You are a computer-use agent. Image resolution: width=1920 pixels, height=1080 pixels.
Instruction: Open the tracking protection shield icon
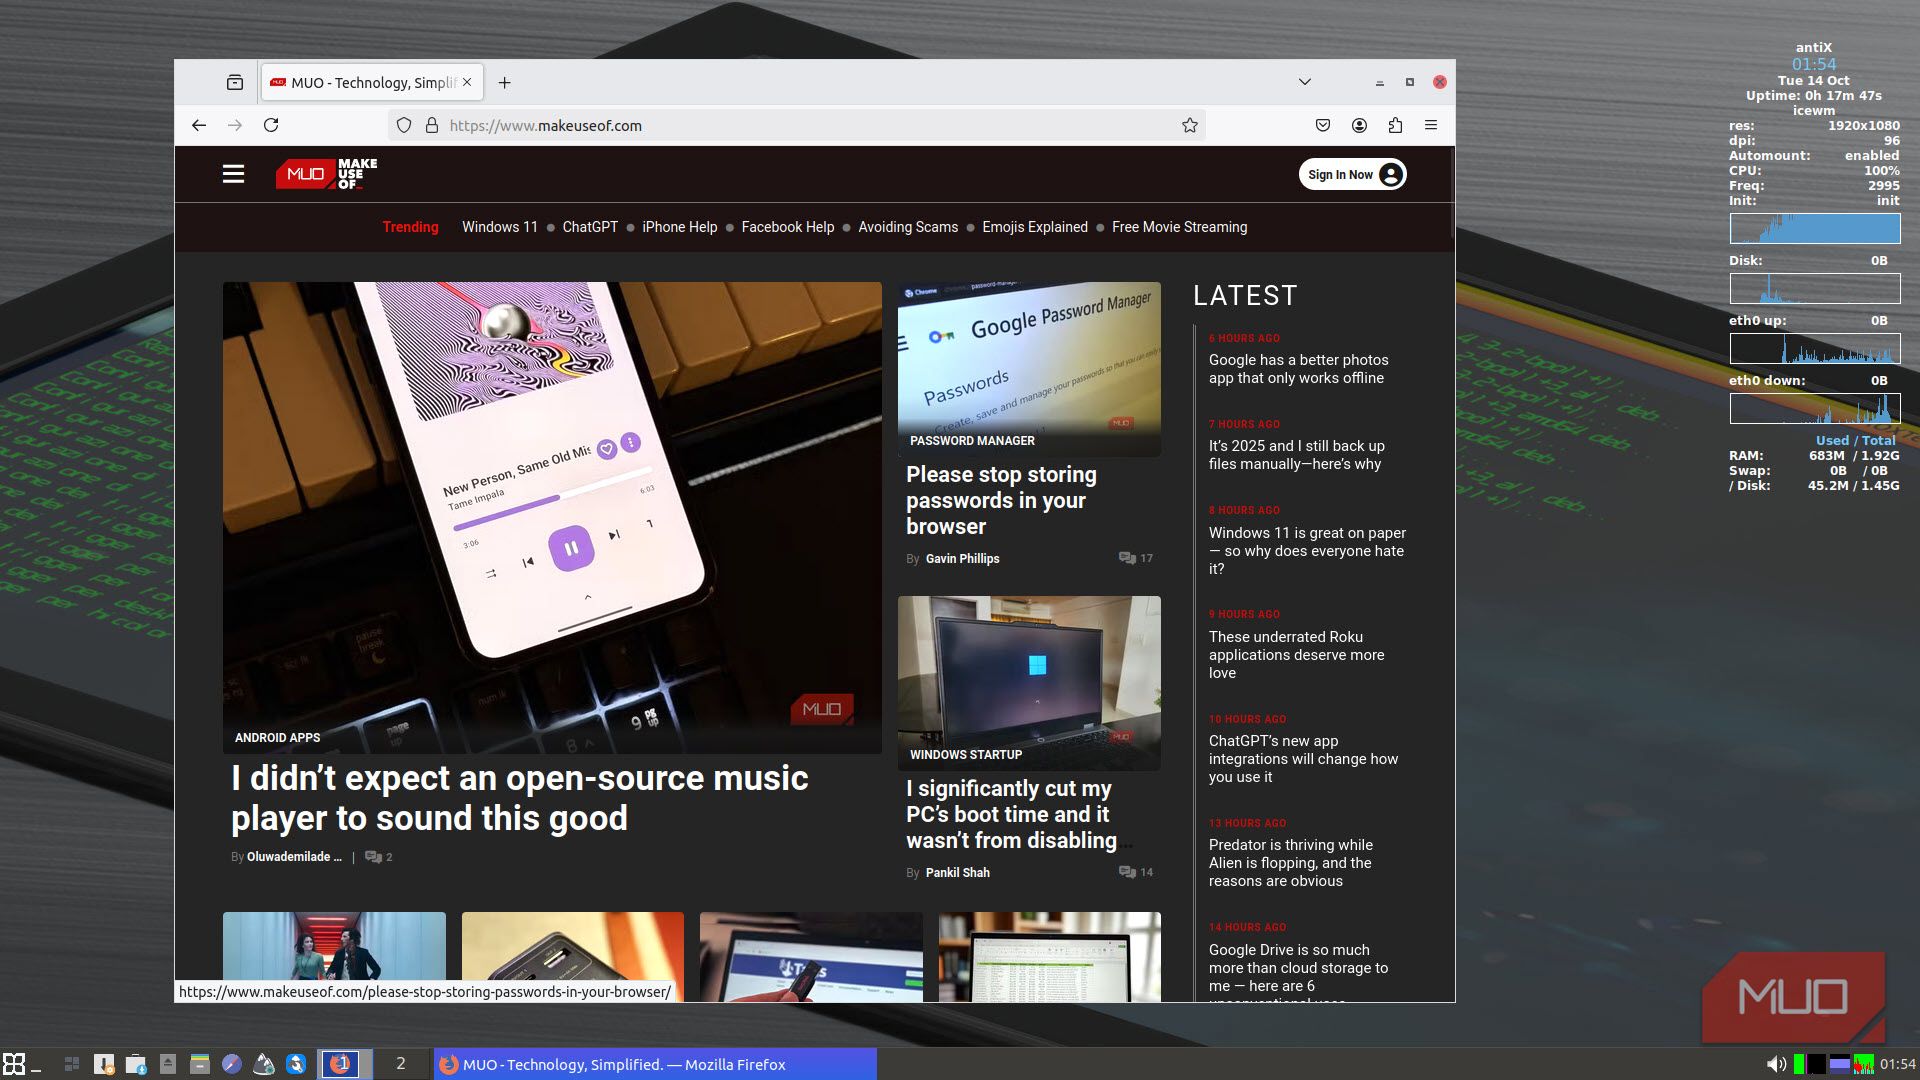404,125
